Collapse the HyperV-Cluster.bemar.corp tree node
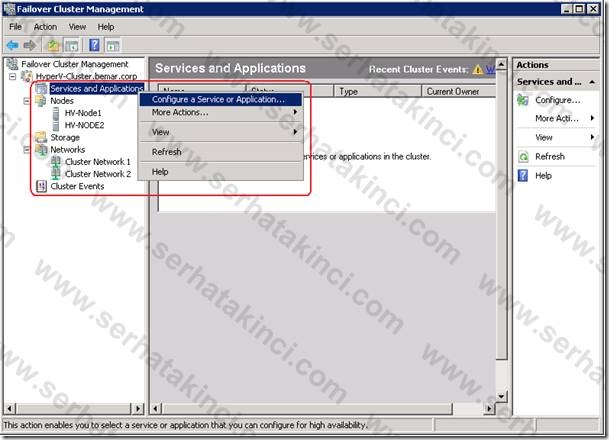 click(x=12, y=77)
